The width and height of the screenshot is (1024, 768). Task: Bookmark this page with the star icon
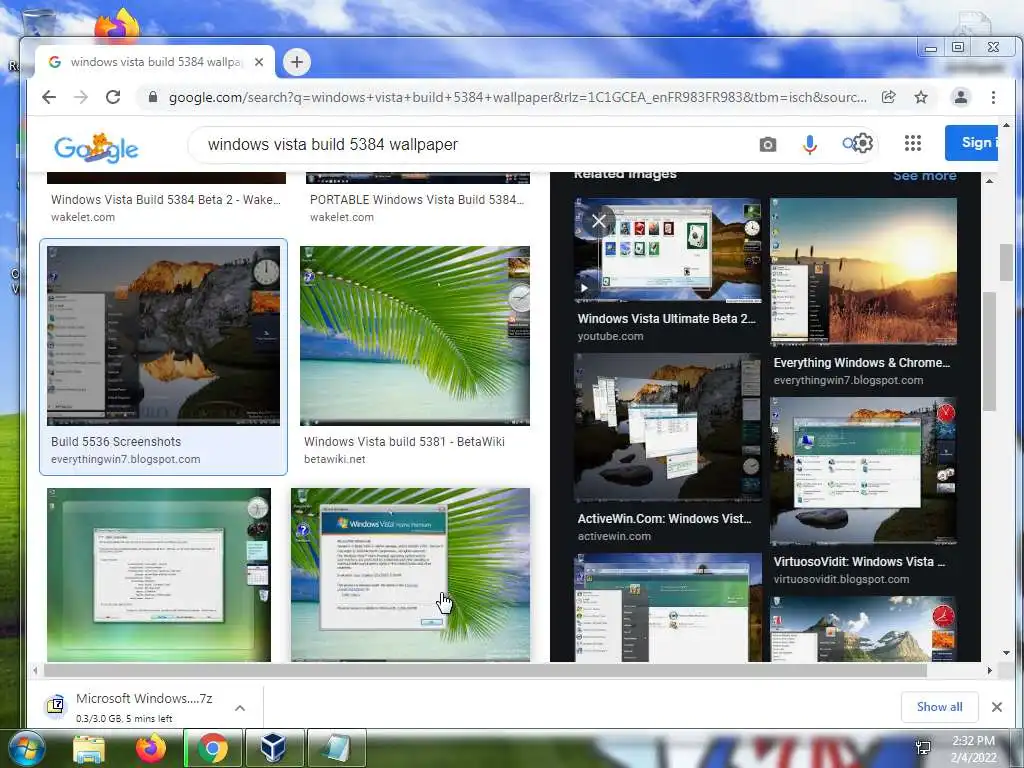point(921,97)
